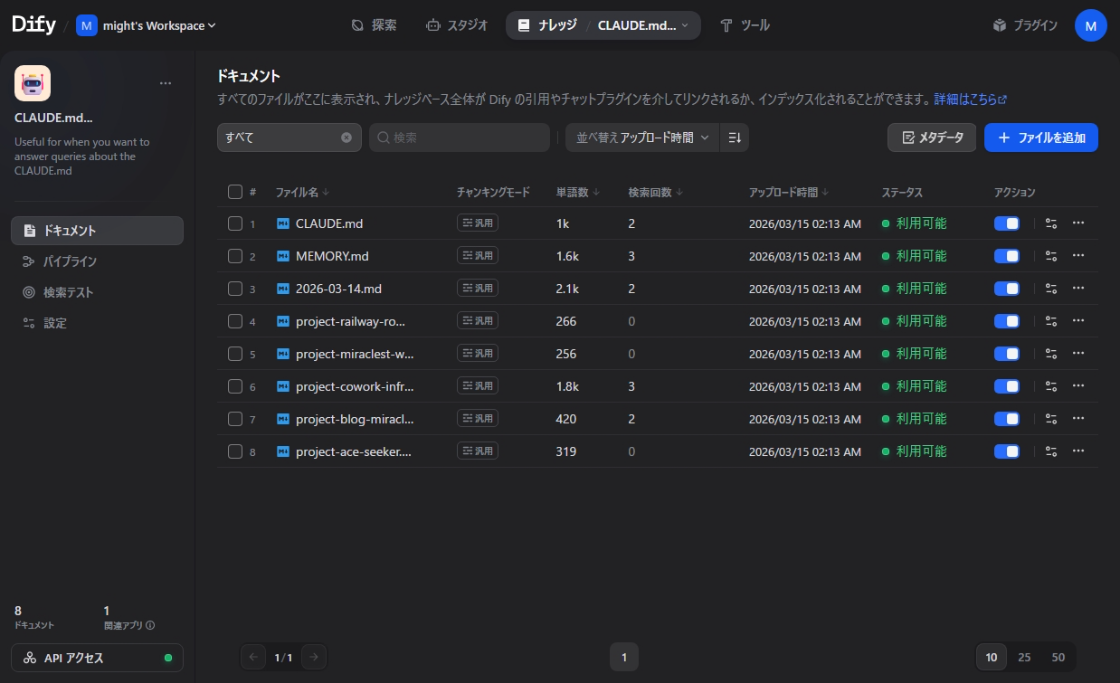Switch to the スタジオ tab
This screenshot has height=683, width=1120.
(x=457, y=25)
